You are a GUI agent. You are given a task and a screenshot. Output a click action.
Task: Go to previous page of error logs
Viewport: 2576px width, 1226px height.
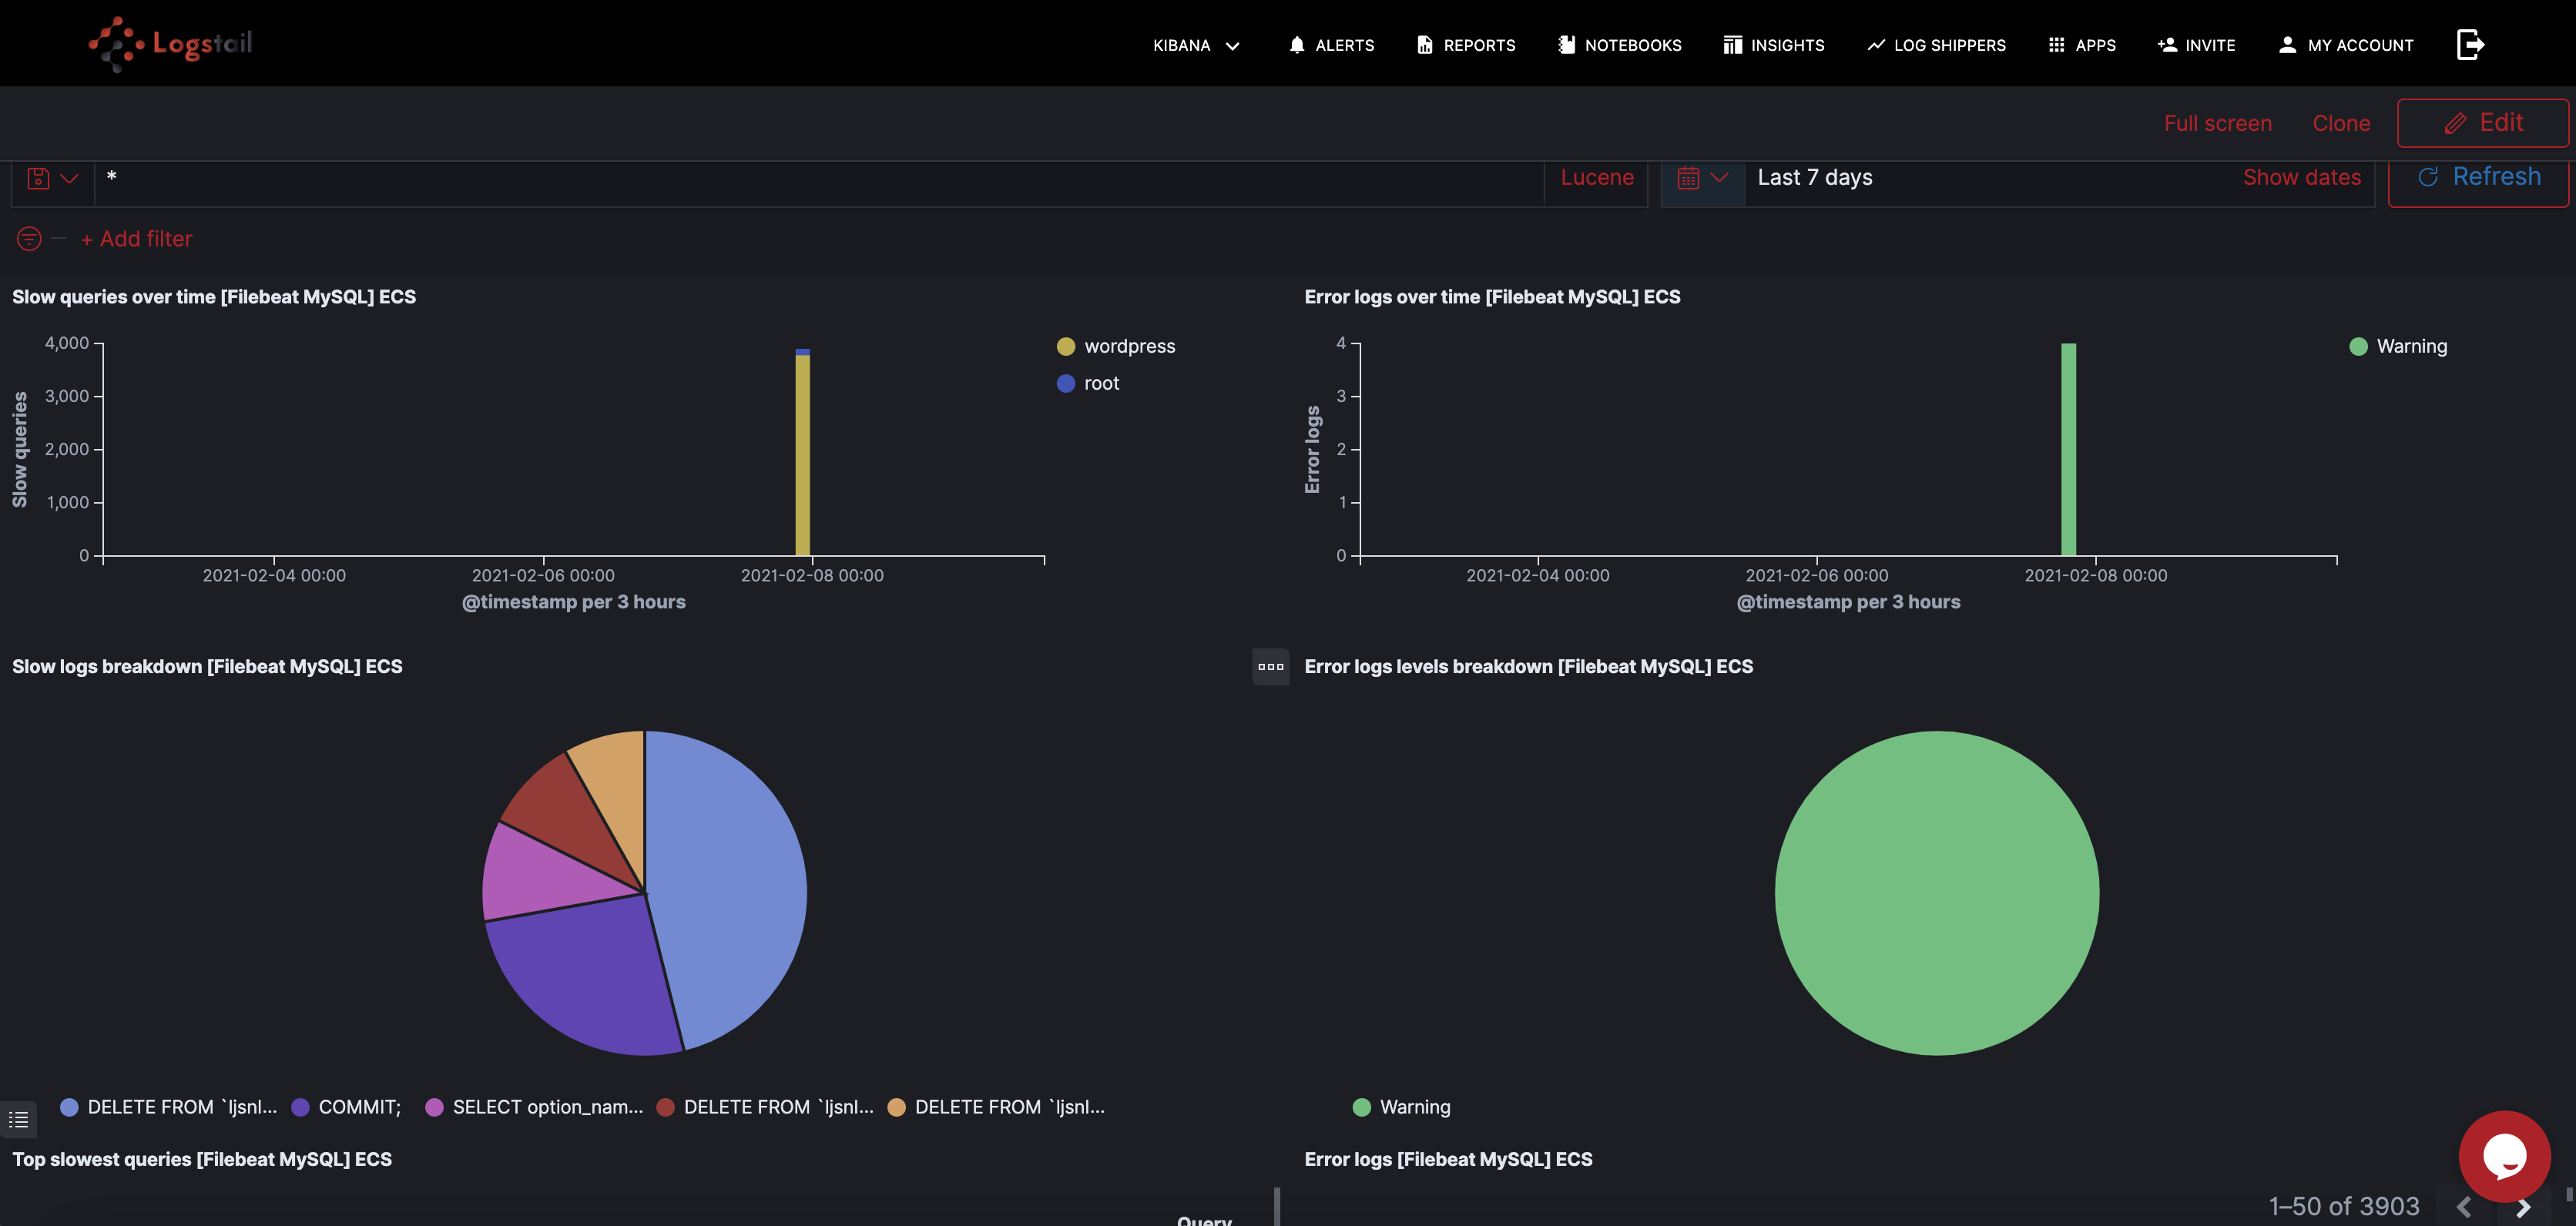point(2464,1207)
